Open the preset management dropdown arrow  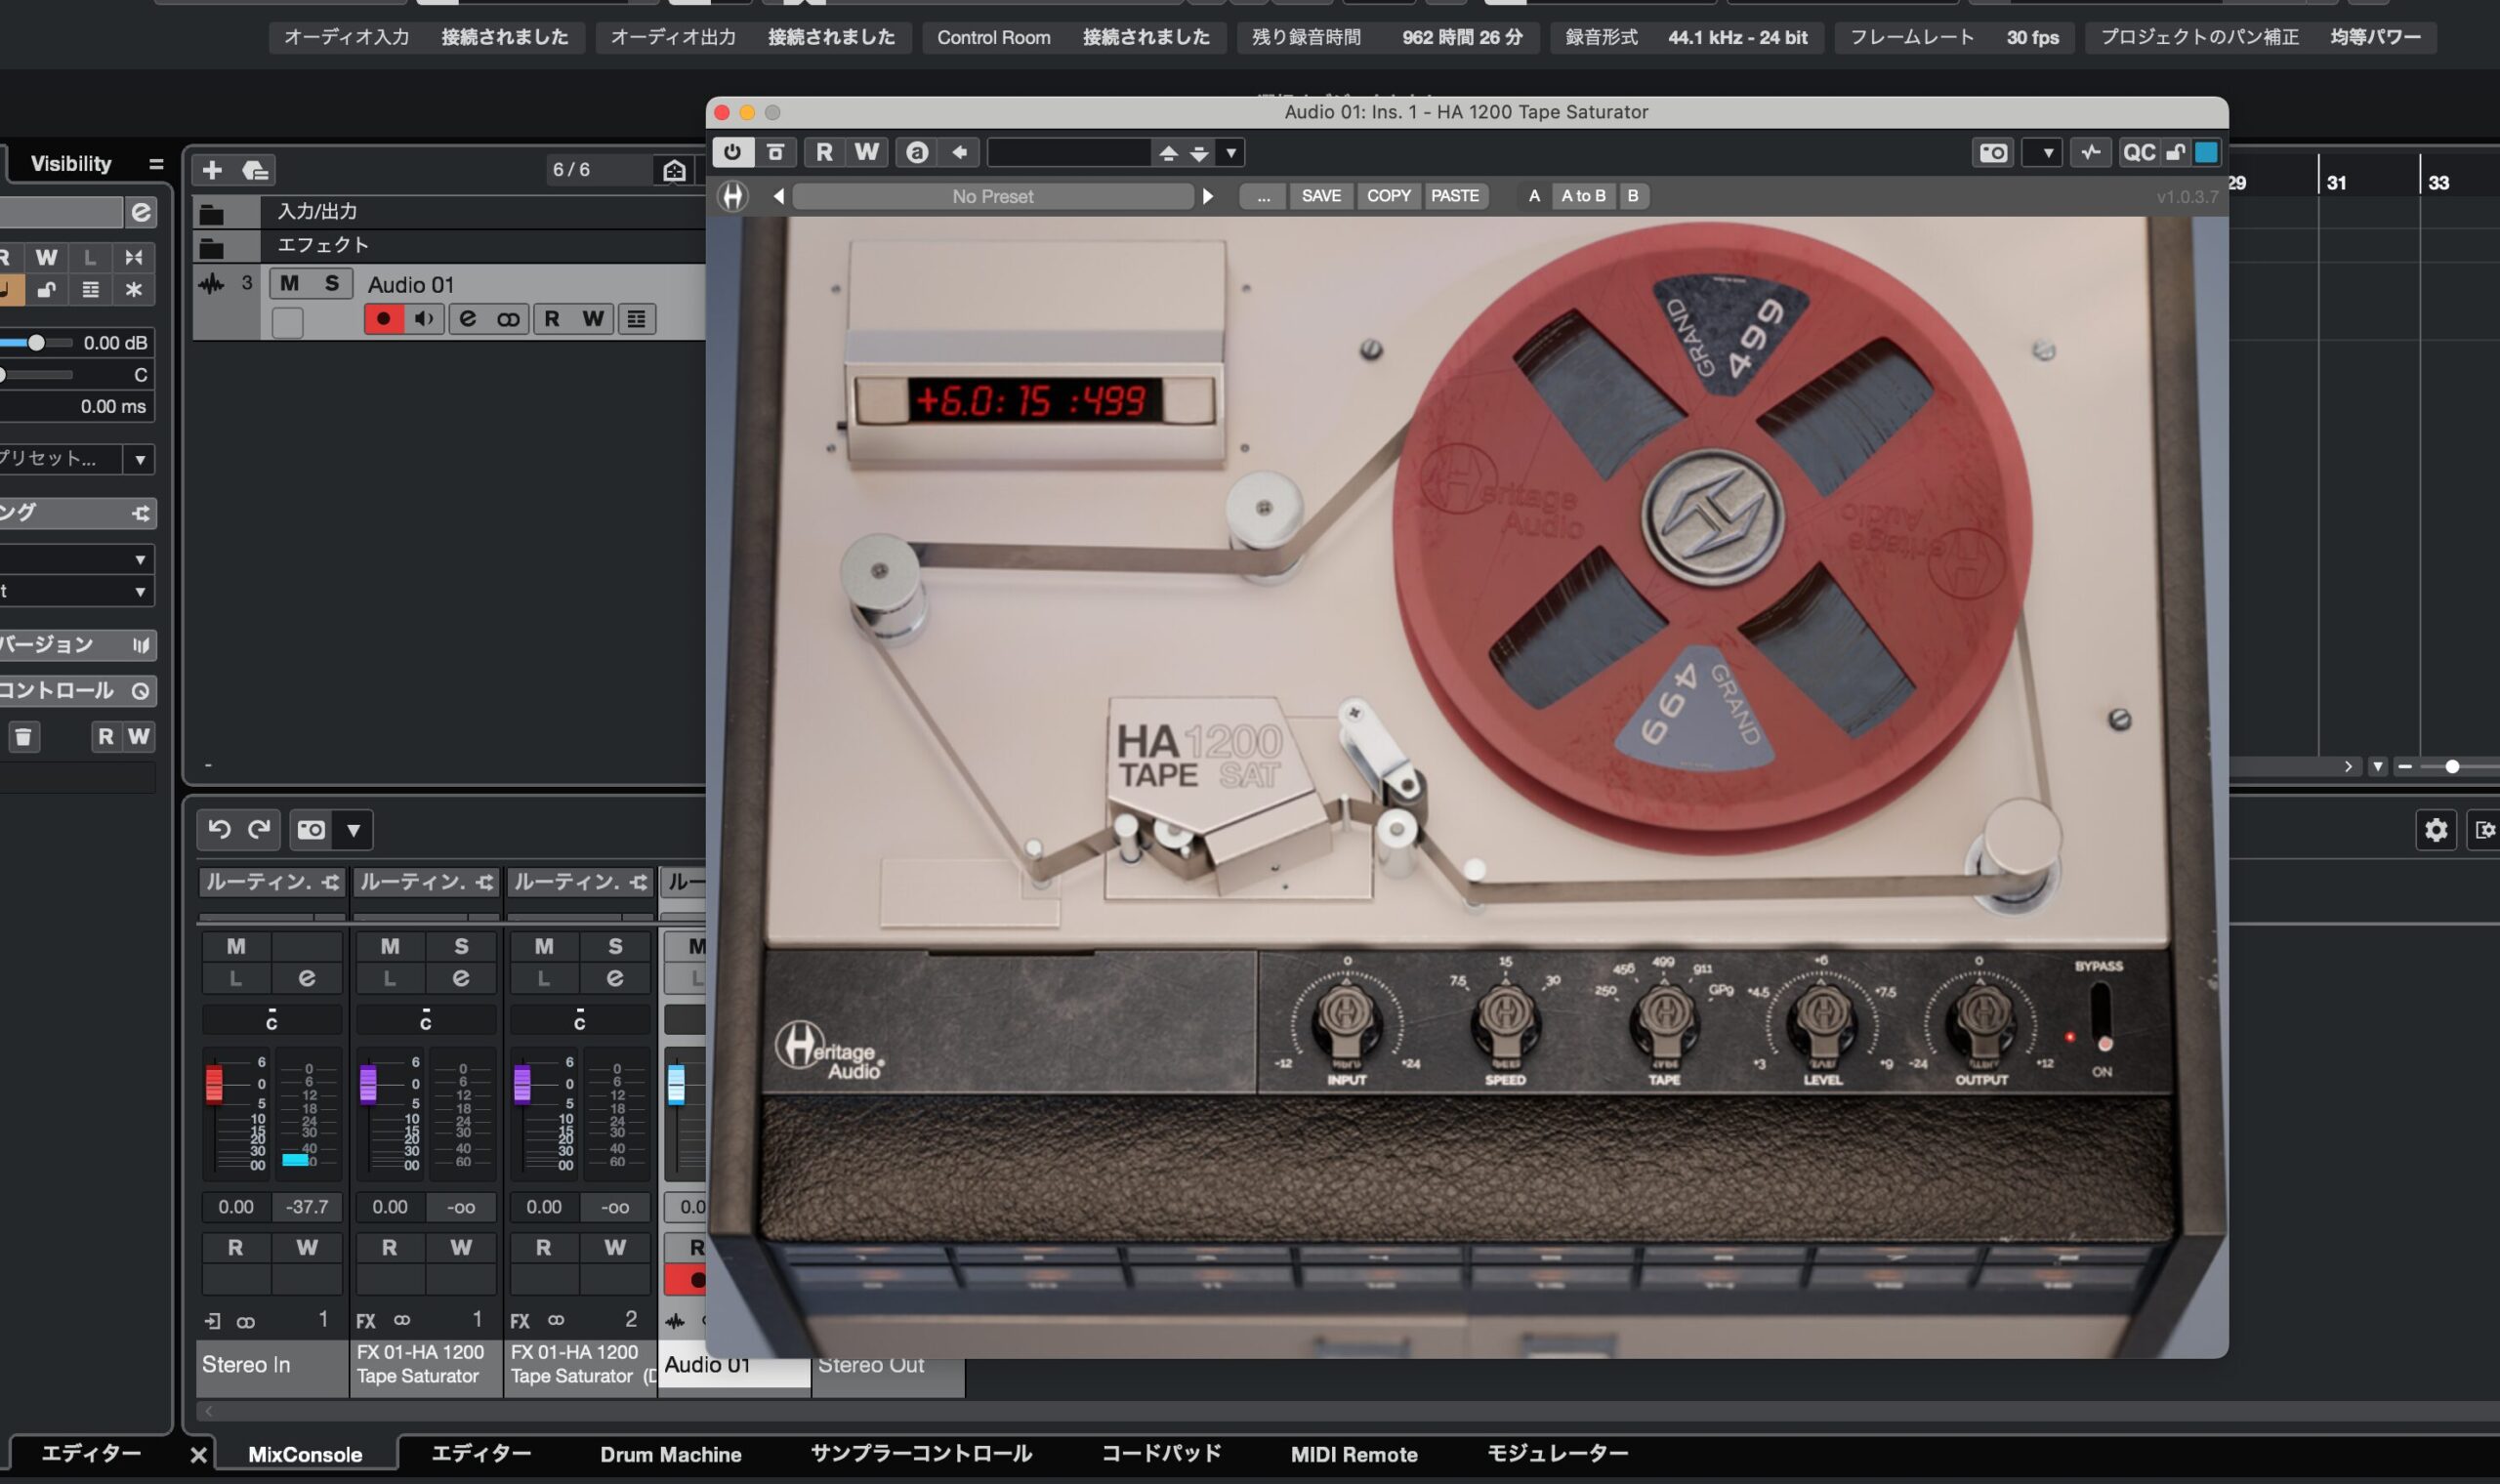tap(1231, 153)
